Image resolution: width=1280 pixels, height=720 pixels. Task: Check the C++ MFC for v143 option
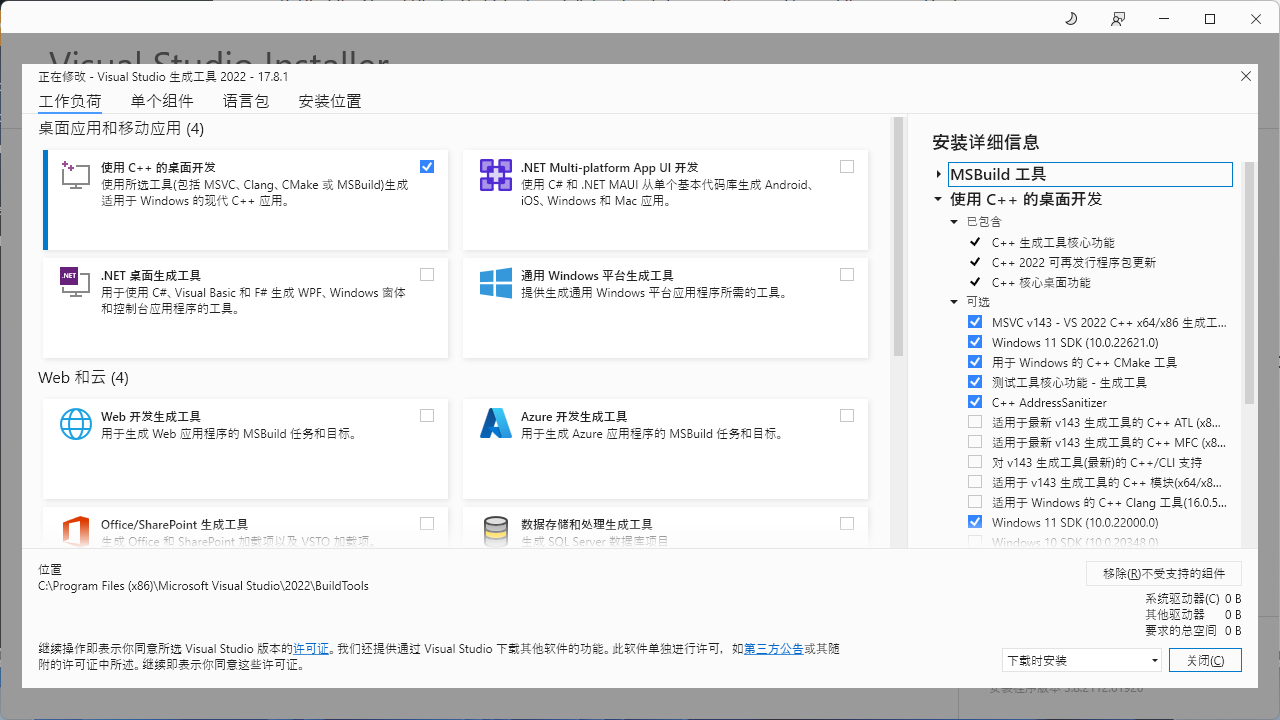(975, 442)
